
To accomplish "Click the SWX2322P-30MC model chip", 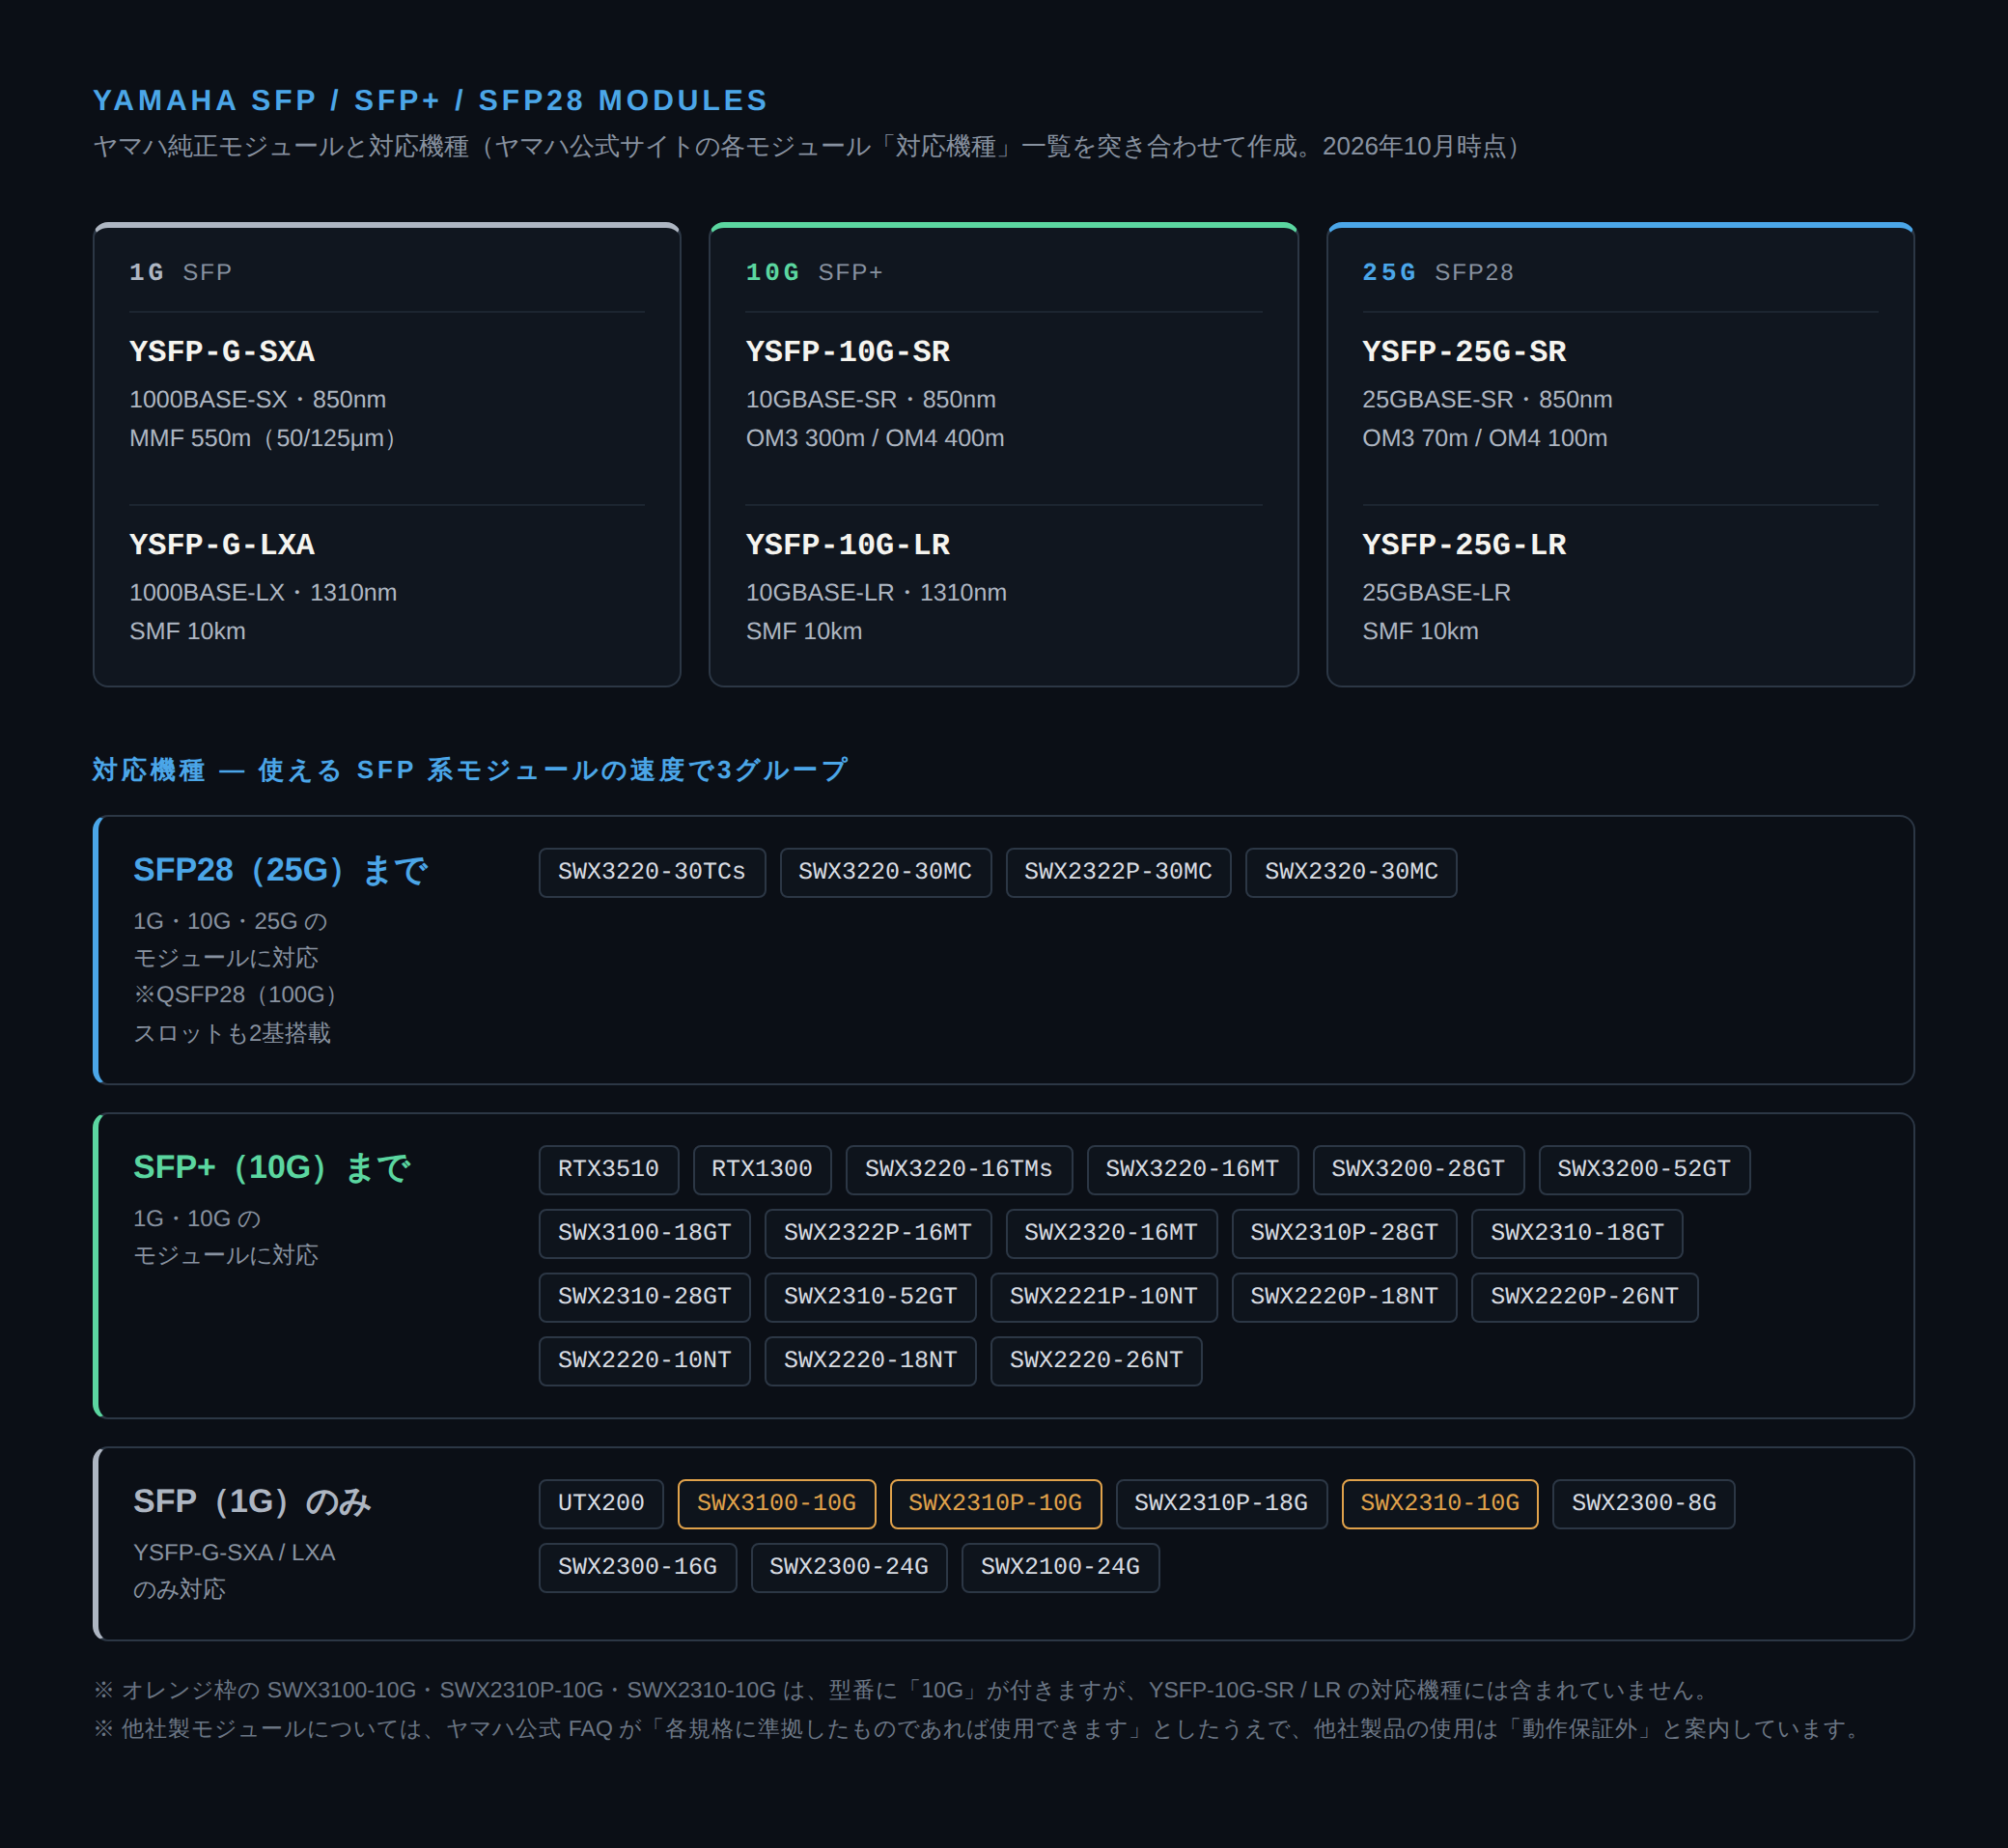I will pyautogui.click(x=1118, y=872).
